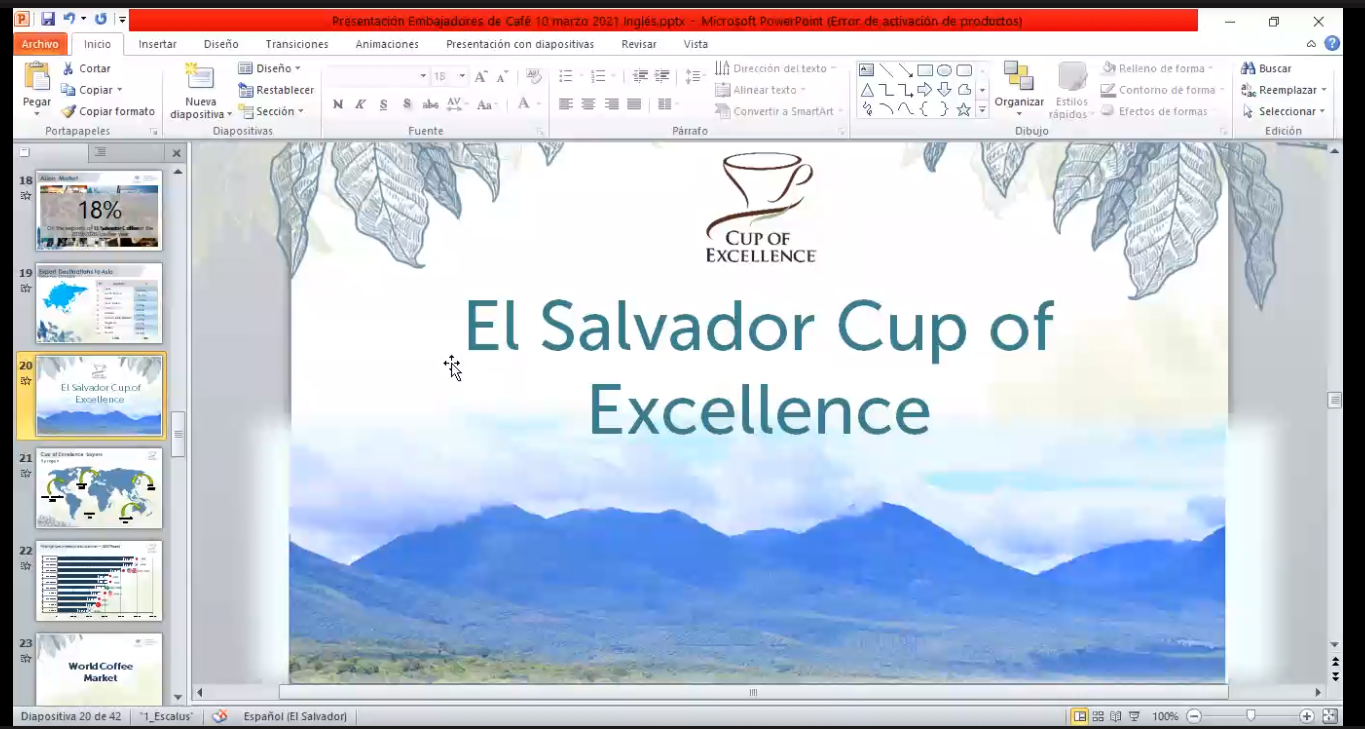Open Diseño layout dropdown in Diapositivas group
The width and height of the screenshot is (1365, 729).
coord(270,68)
